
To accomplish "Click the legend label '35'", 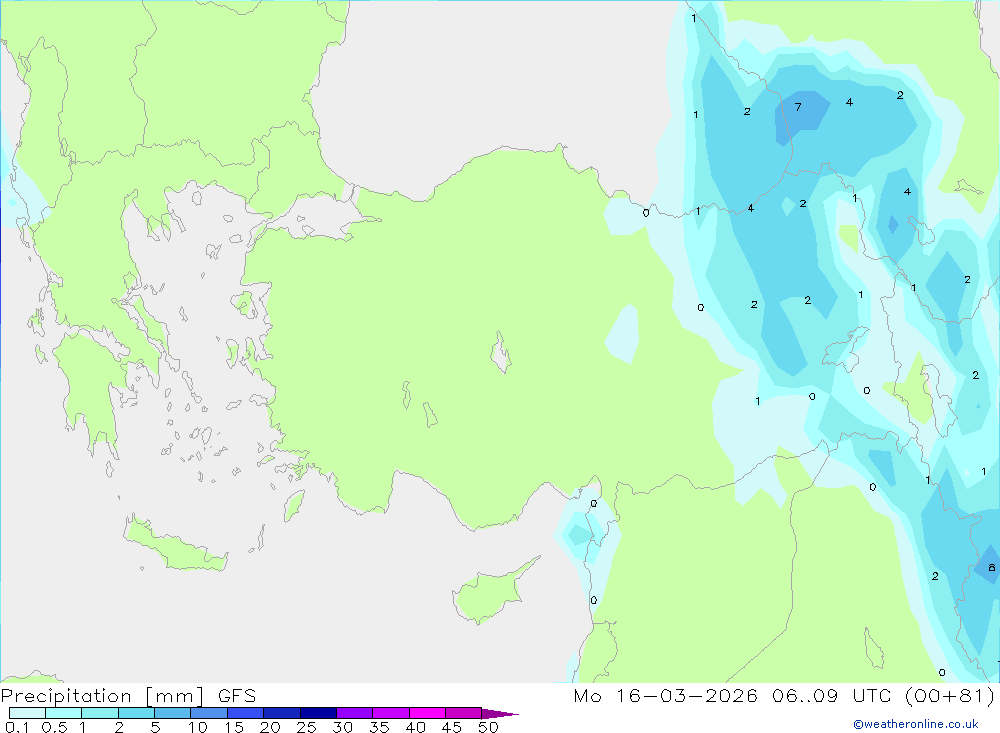I will tap(379, 727).
